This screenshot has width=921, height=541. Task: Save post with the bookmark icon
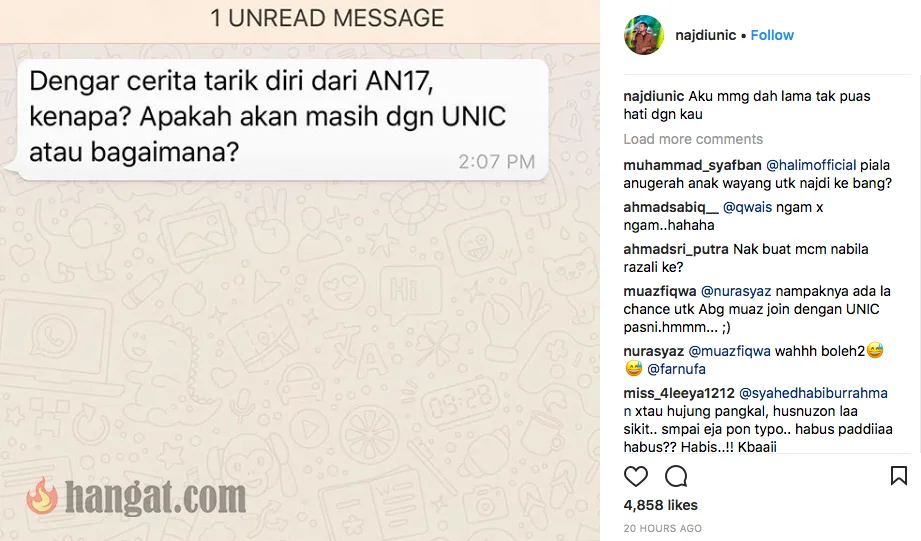click(899, 475)
